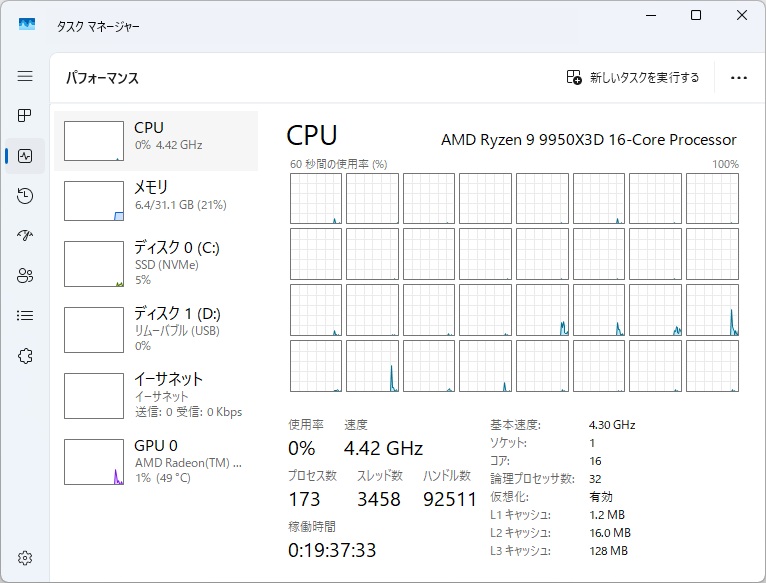Viewport: 766px width, 583px height.
Task: Maximize the Task Manager window
Action: (696, 15)
